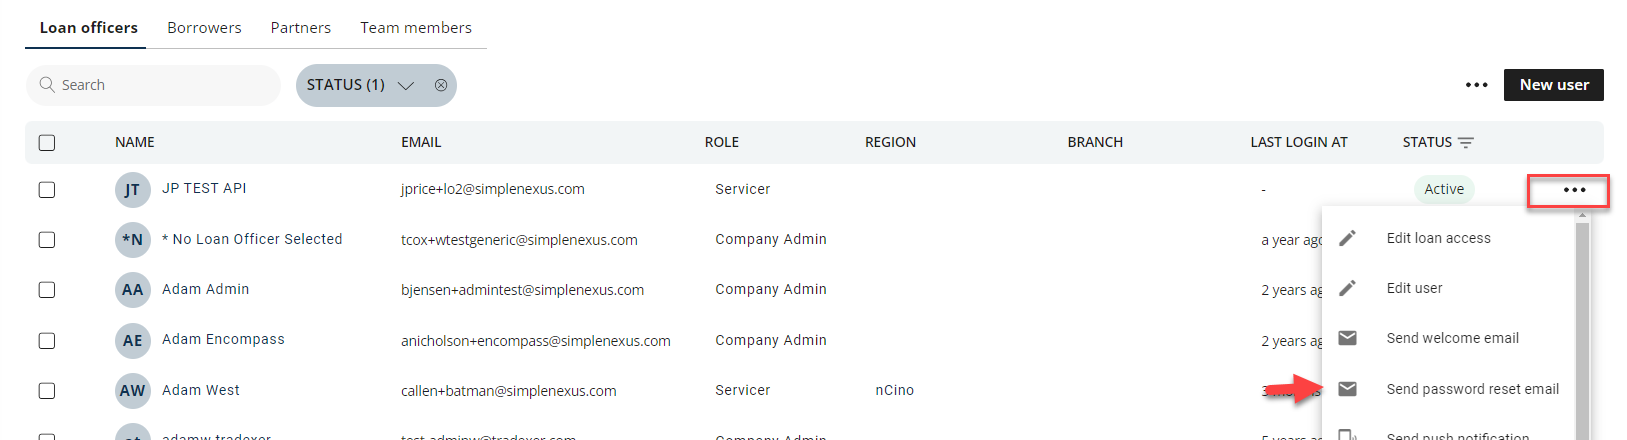Click the pencil icon beside Edit user
Viewport: 1627px width, 440px height.
[1347, 288]
